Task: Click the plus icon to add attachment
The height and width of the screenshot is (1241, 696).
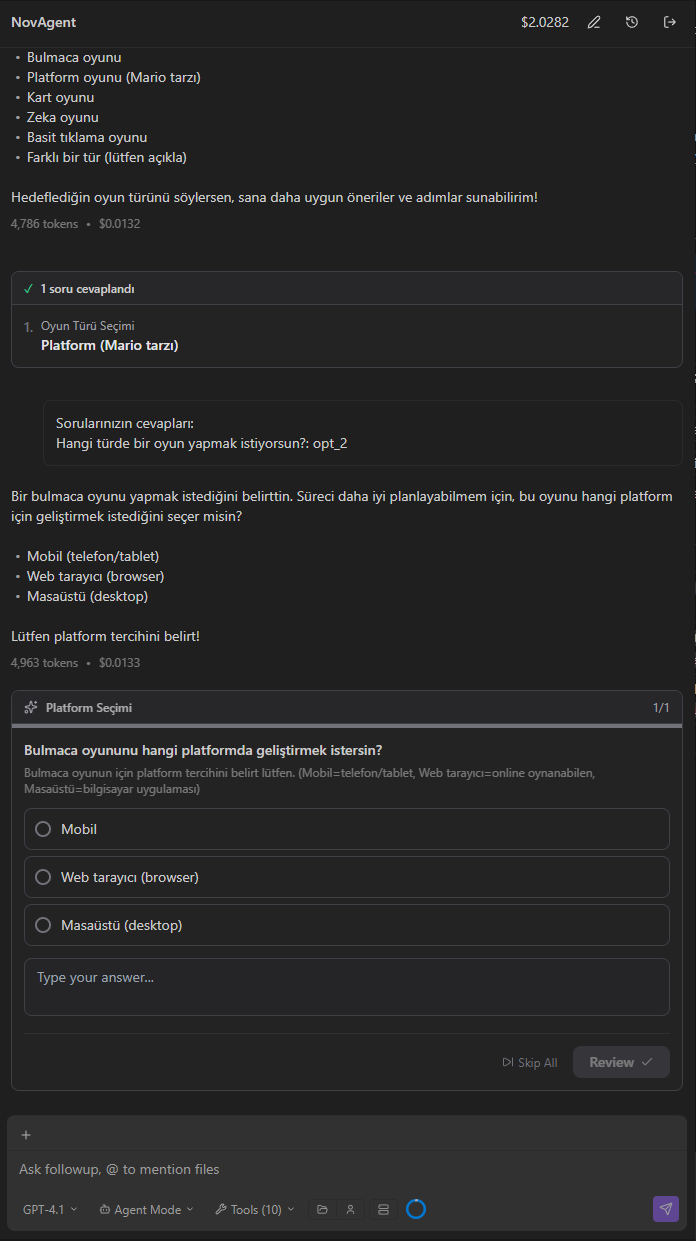Action: point(26,1135)
